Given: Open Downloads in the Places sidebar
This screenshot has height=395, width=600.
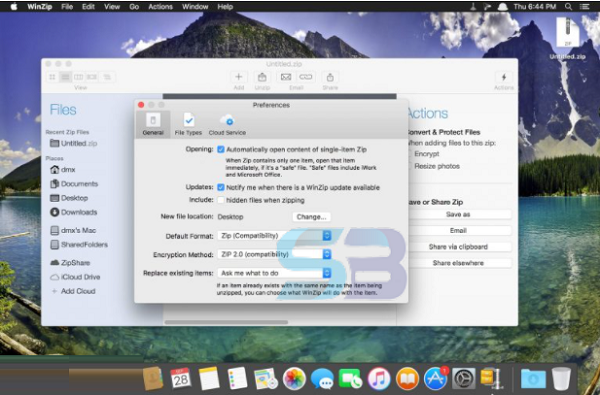Looking at the screenshot, I should 74,212.
